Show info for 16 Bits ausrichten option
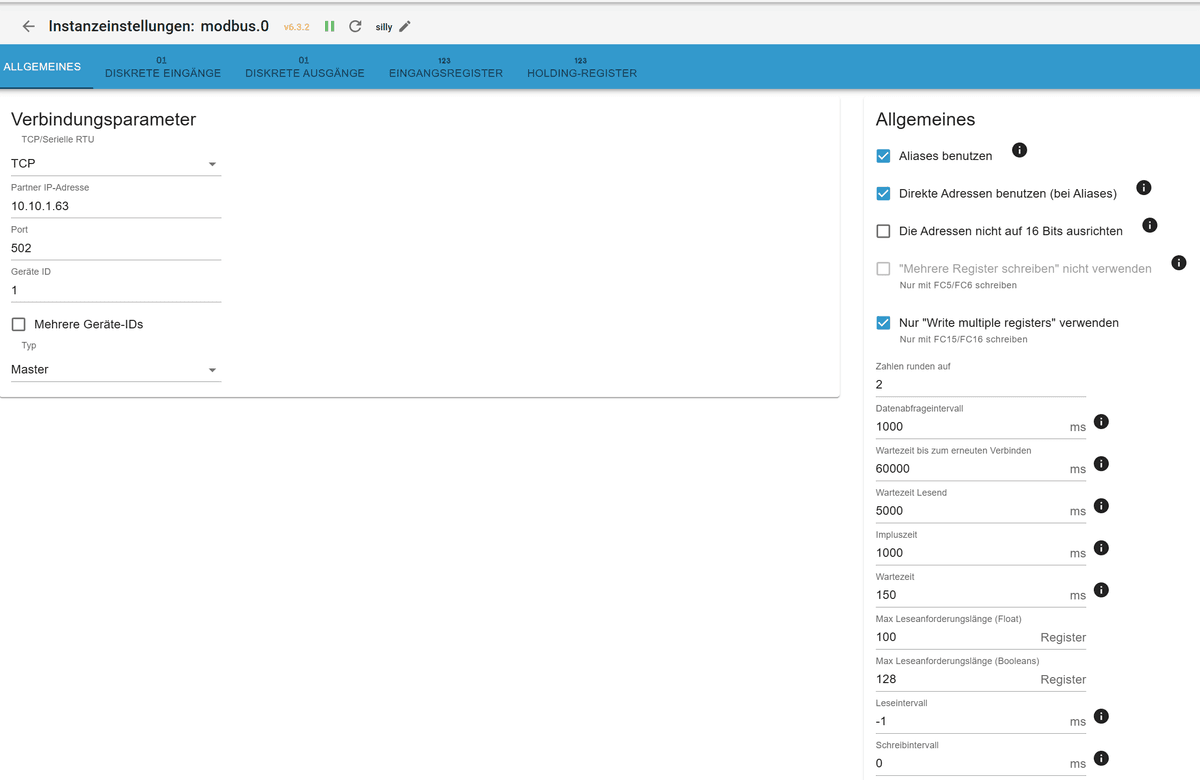The width and height of the screenshot is (1200, 780). click(1150, 225)
